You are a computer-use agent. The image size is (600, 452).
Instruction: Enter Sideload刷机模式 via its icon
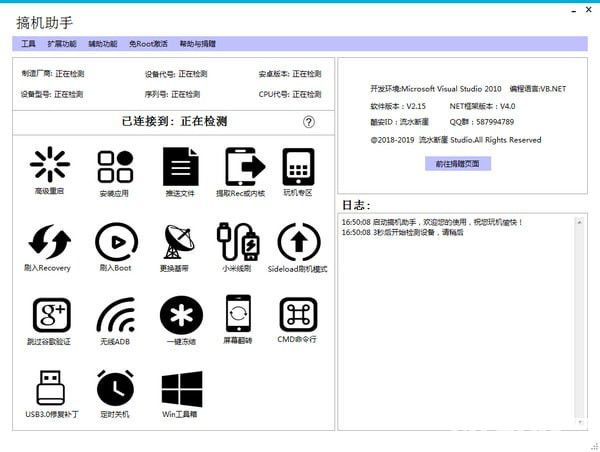point(299,242)
